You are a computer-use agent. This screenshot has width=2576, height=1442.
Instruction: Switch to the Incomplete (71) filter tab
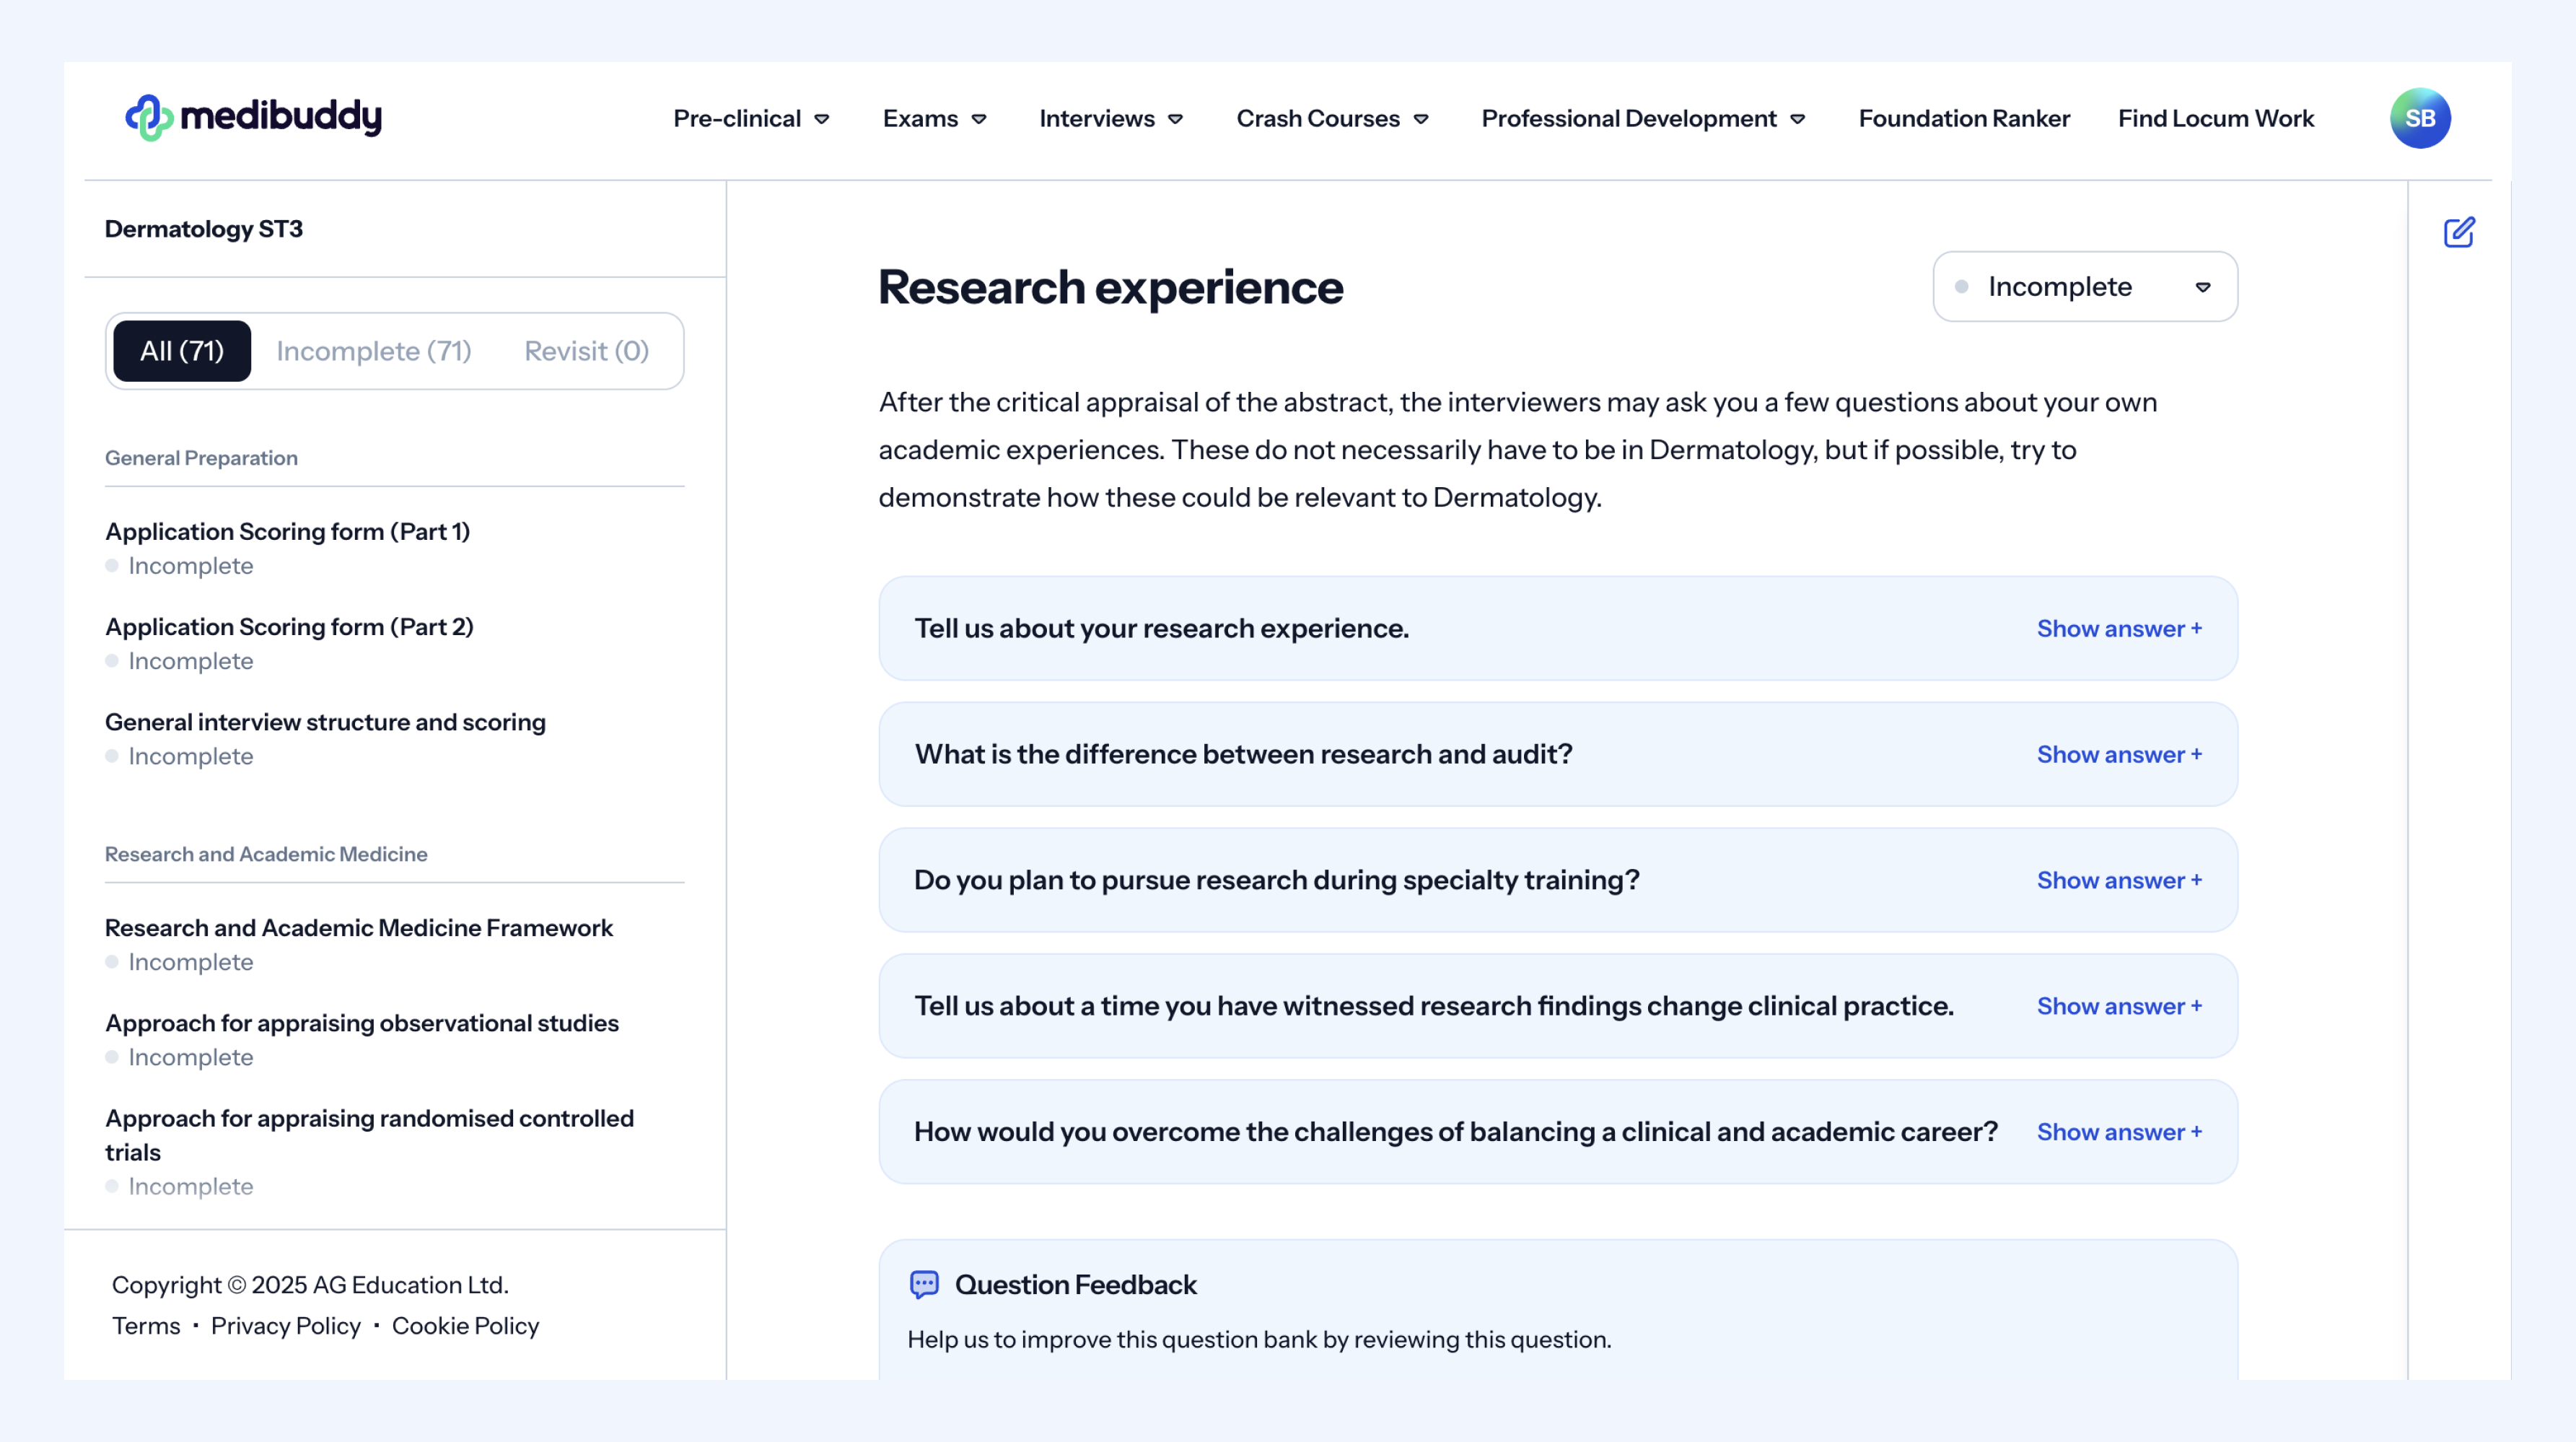pos(373,351)
